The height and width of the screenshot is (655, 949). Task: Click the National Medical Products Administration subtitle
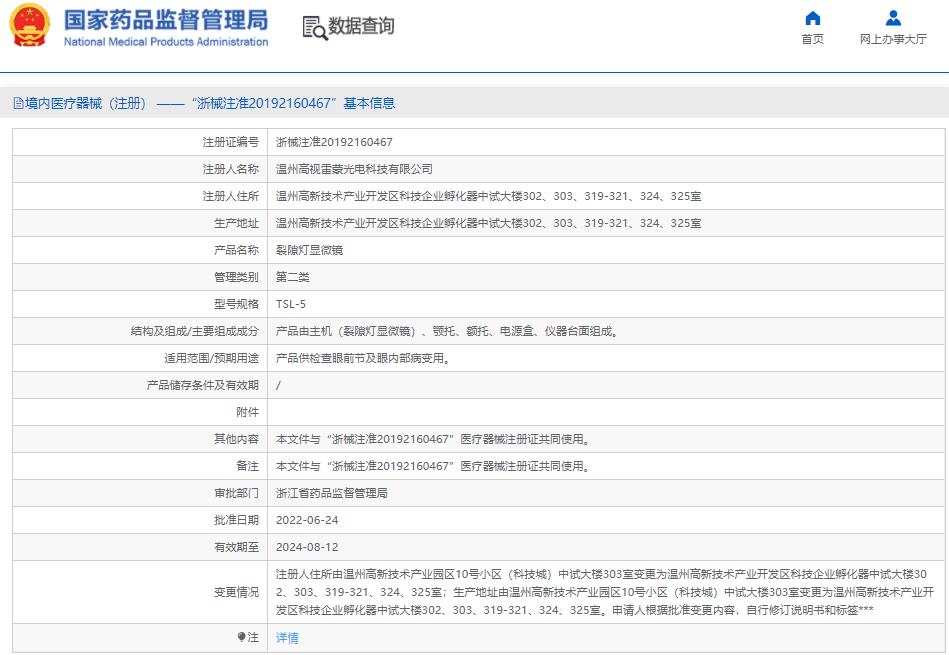pyautogui.click(x=166, y=42)
